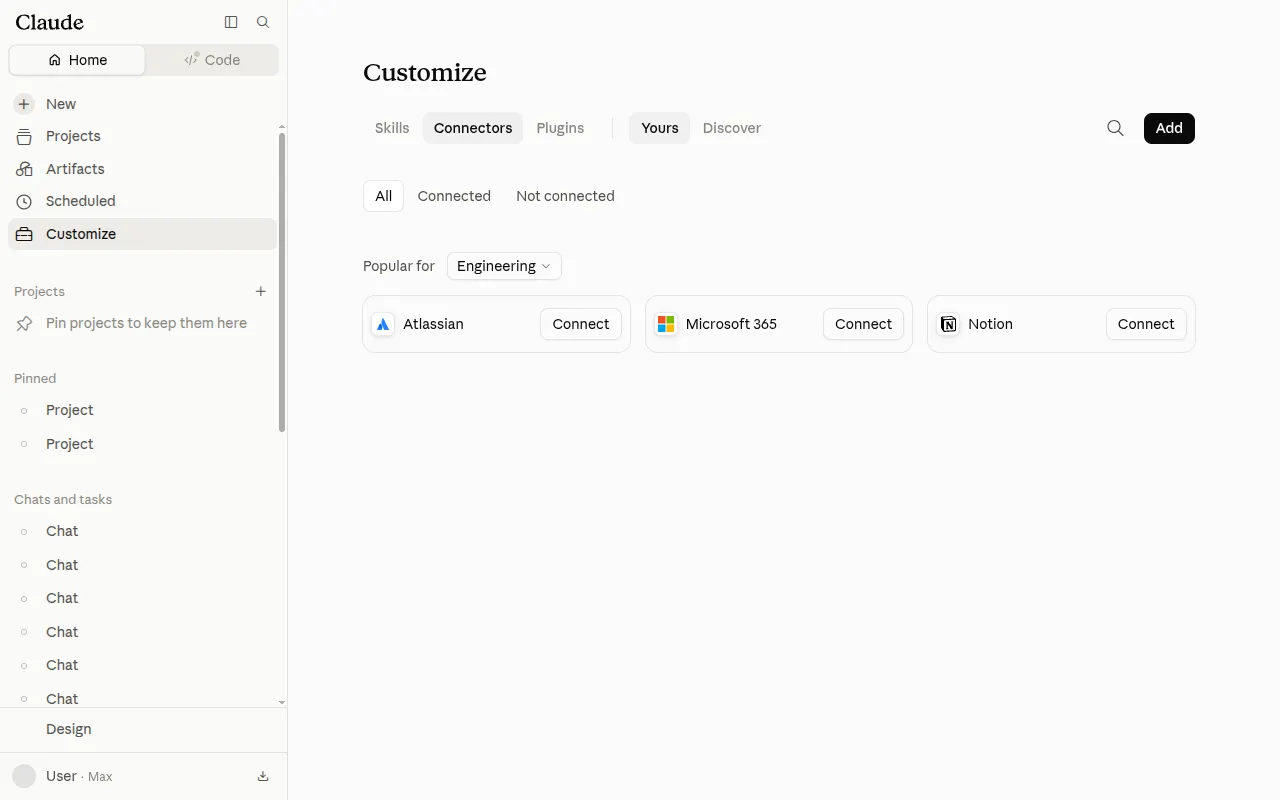Image resolution: width=1280 pixels, height=800 pixels.
Task: Click the pin icon beside Pin projects
Action: click(x=24, y=323)
